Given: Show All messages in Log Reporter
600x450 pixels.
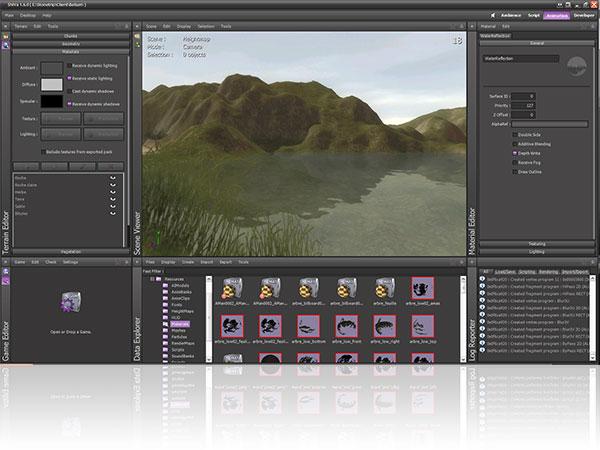Looking at the screenshot, I should 486,272.
